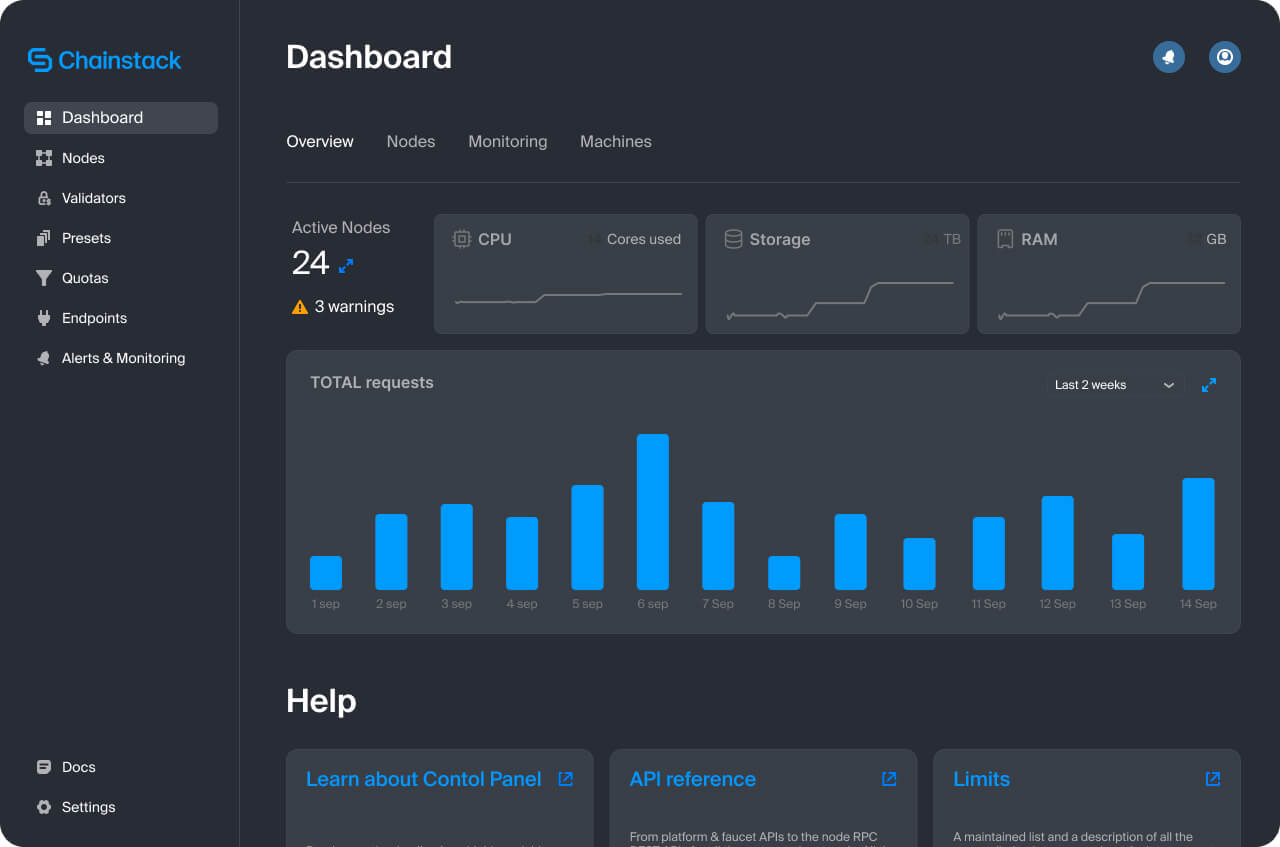The width and height of the screenshot is (1280, 847).
Task: Click the Help heading
Action: click(x=321, y=701)
